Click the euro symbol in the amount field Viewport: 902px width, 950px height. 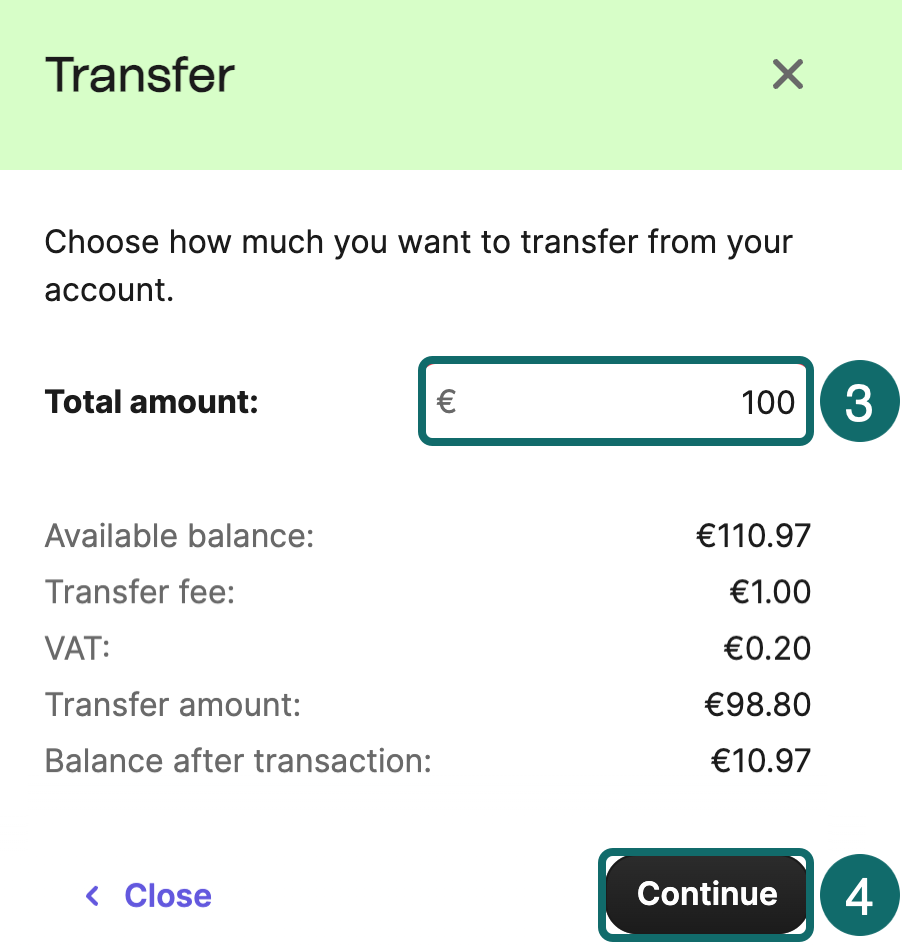[x=447, y=402]
